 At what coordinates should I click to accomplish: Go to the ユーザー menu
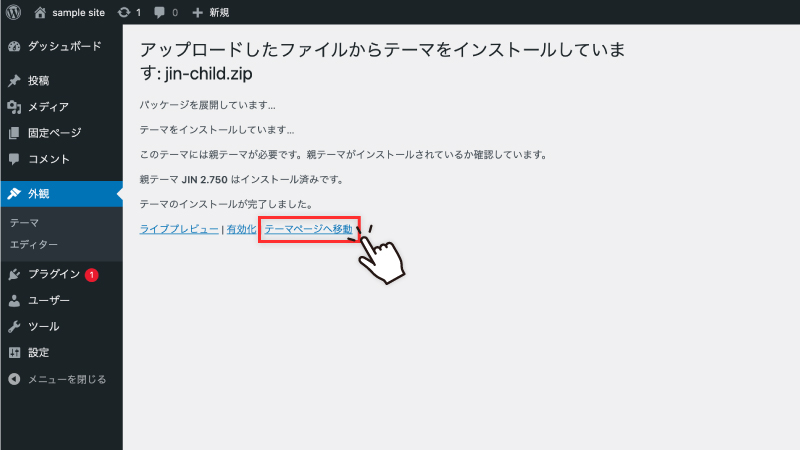click(61, 301)
